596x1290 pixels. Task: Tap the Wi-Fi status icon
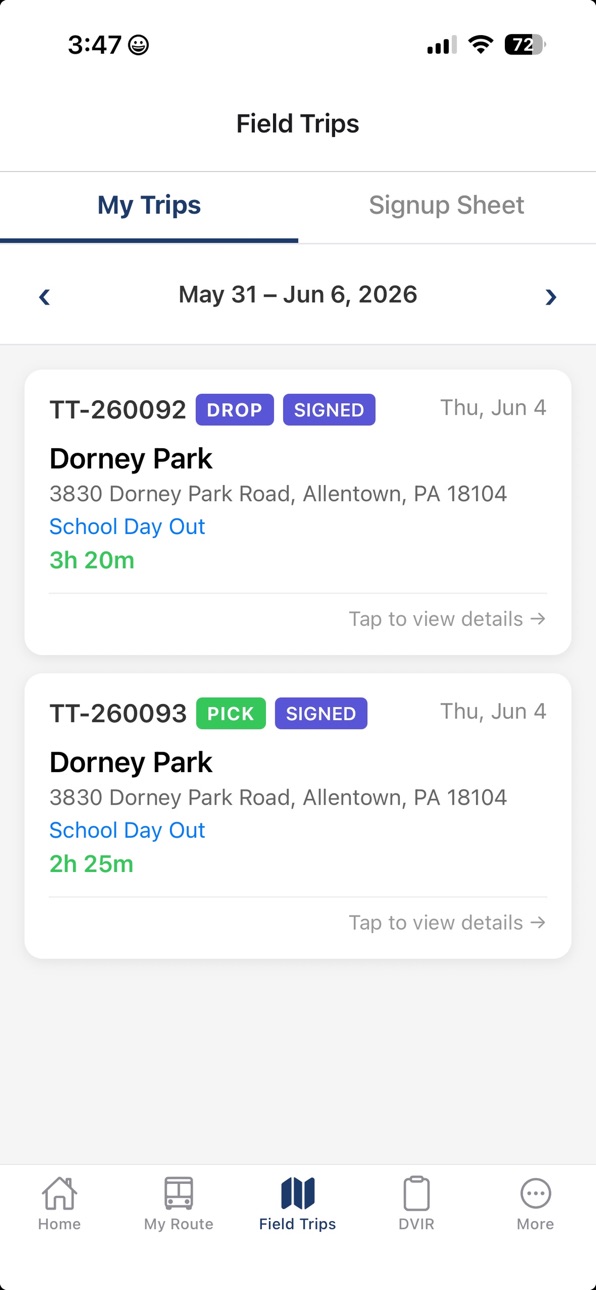click(481, 45)
